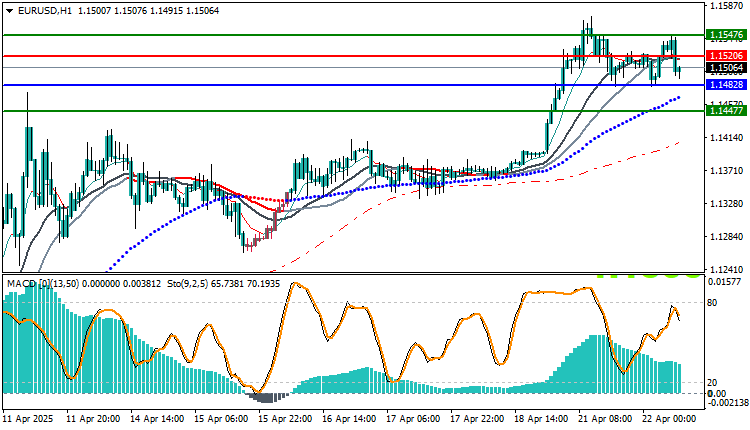
Task: Select the EURUSD,H1 symbol title text
Action: 44,11
